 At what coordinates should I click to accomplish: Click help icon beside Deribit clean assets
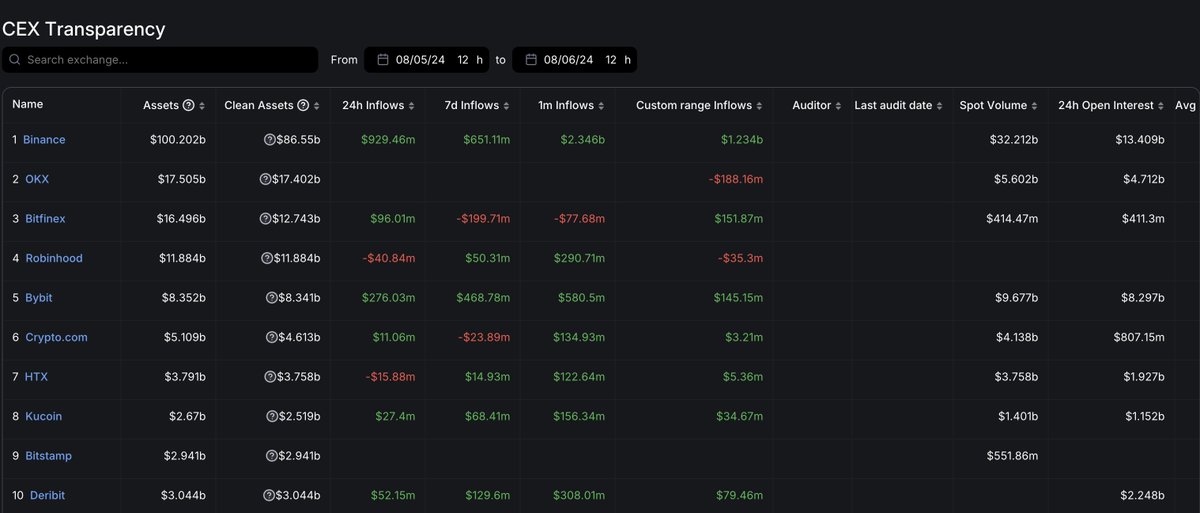tap(269, 496)
